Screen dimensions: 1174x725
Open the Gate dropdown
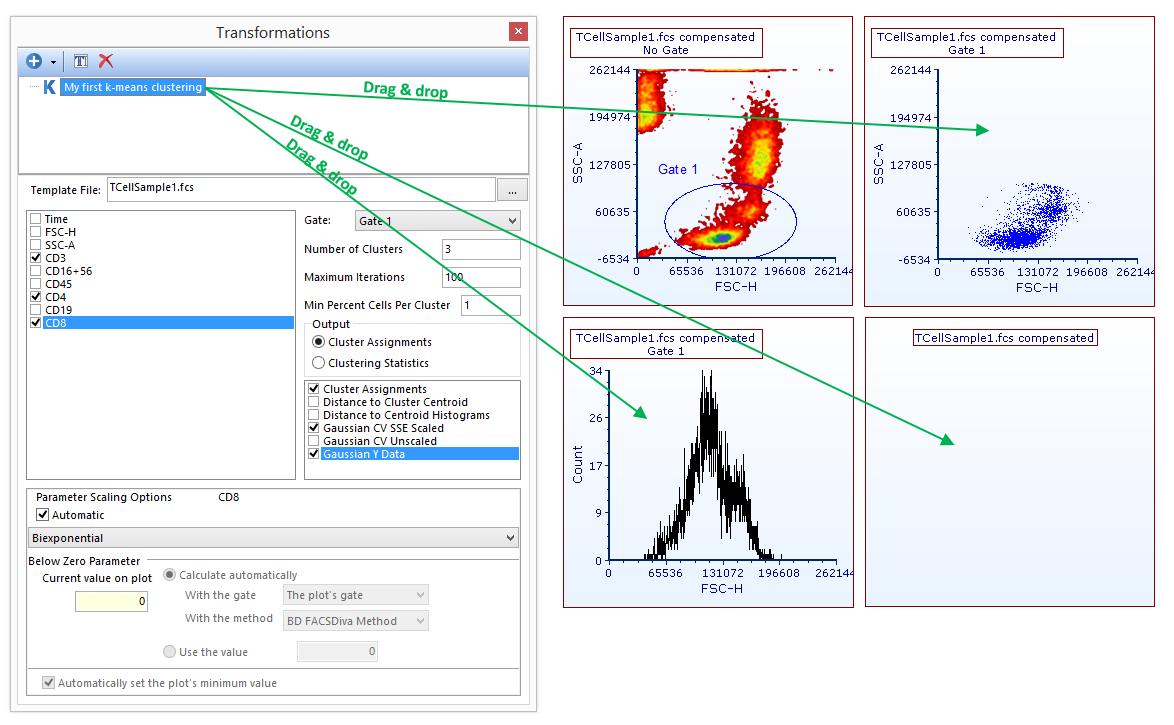(x=438, y=221)
